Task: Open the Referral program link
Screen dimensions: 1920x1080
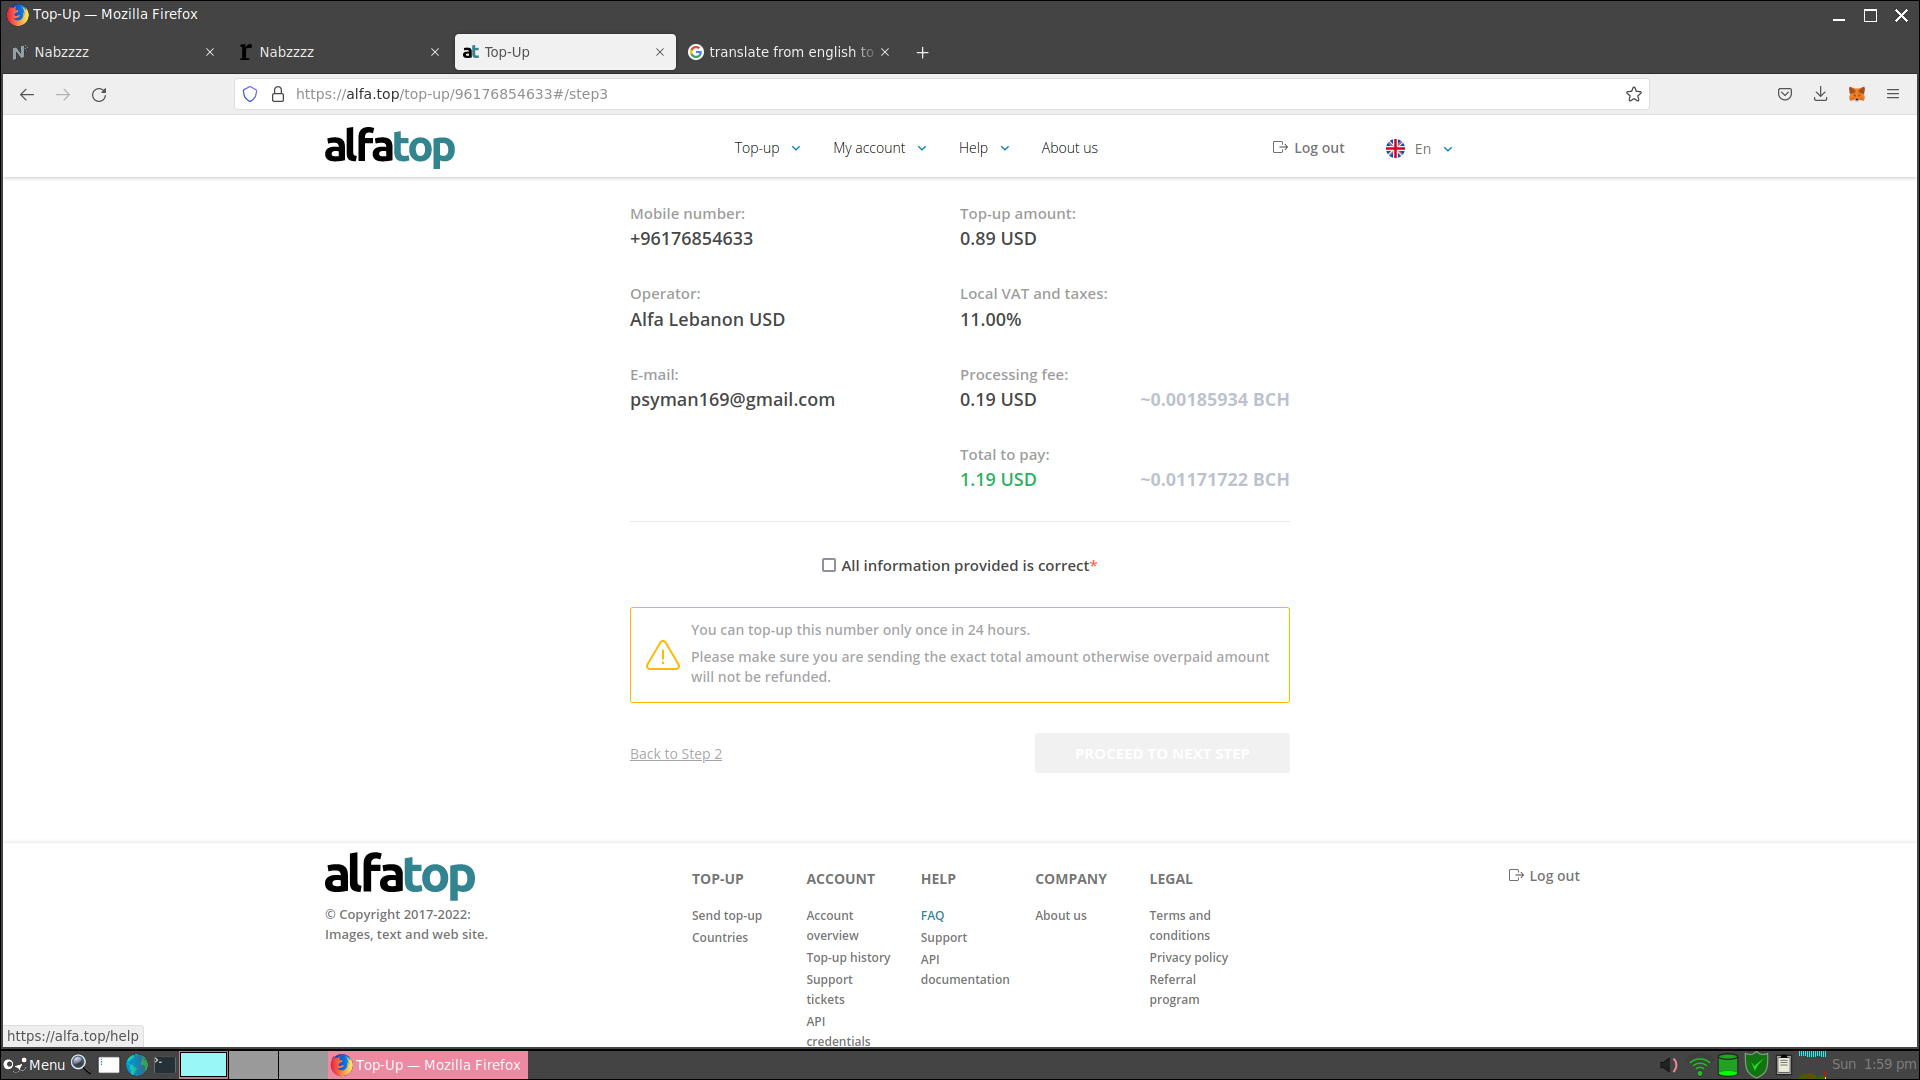Action: point(1174,989)
